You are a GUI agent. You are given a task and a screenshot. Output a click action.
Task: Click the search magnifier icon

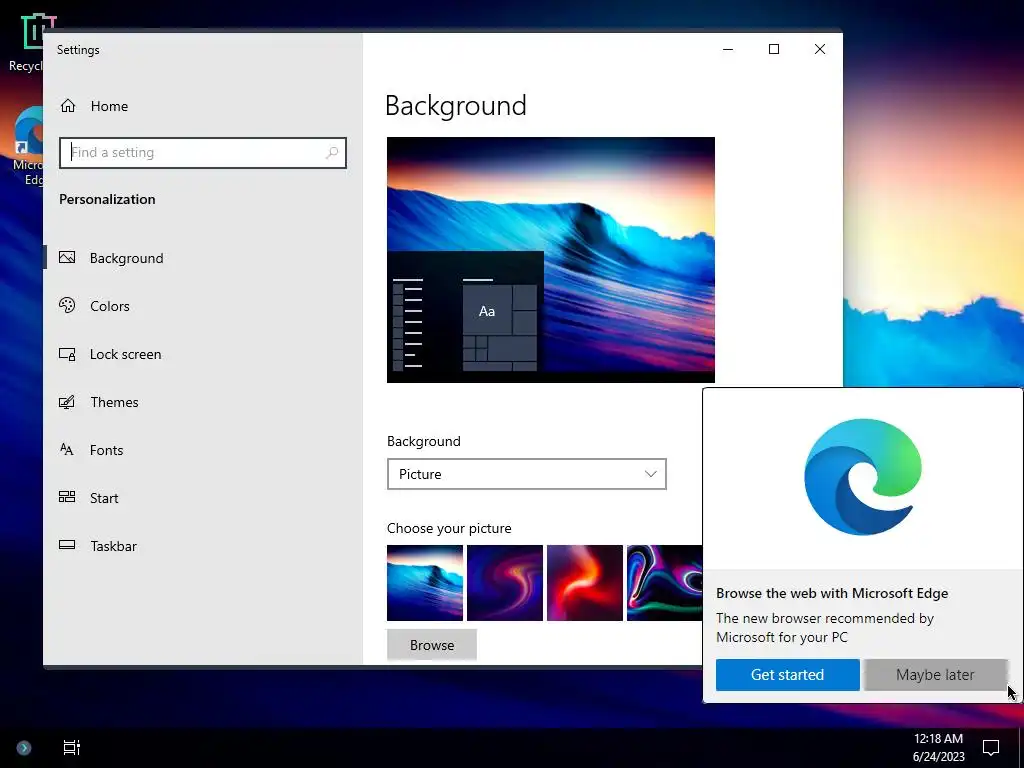point(332,153)
